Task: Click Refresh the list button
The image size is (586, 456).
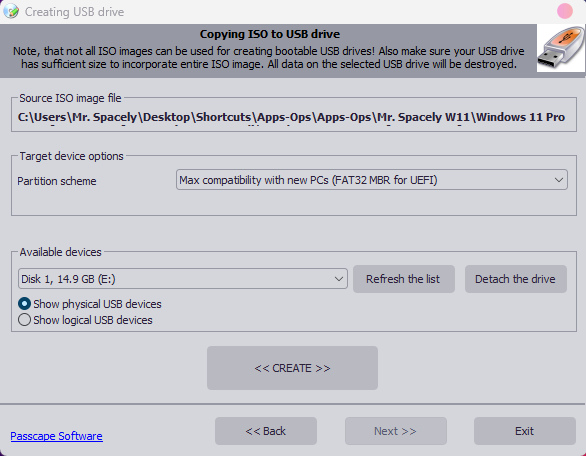Action: 404,279
